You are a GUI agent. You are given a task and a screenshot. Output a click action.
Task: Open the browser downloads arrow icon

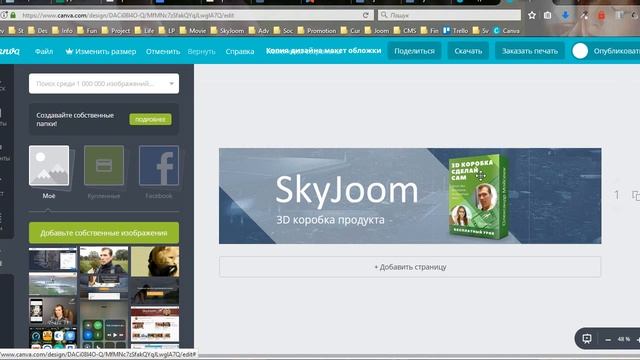coord(565,16)
